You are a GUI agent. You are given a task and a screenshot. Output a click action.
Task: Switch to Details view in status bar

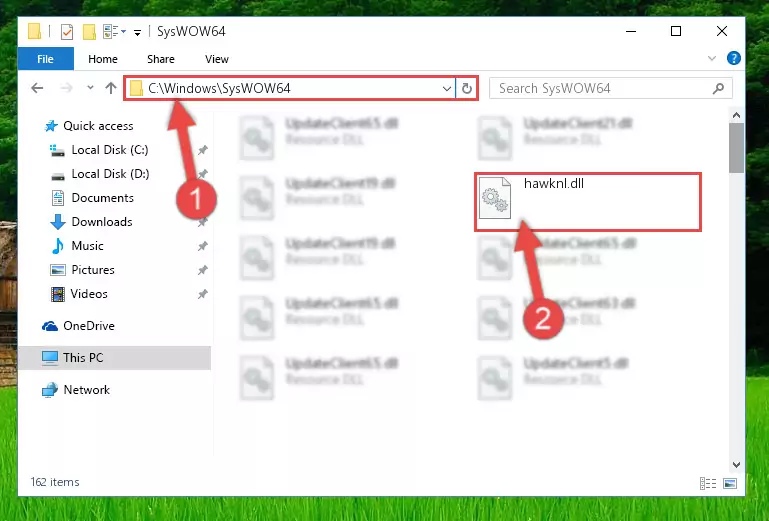pyautogui.click(x=708, y=483)
